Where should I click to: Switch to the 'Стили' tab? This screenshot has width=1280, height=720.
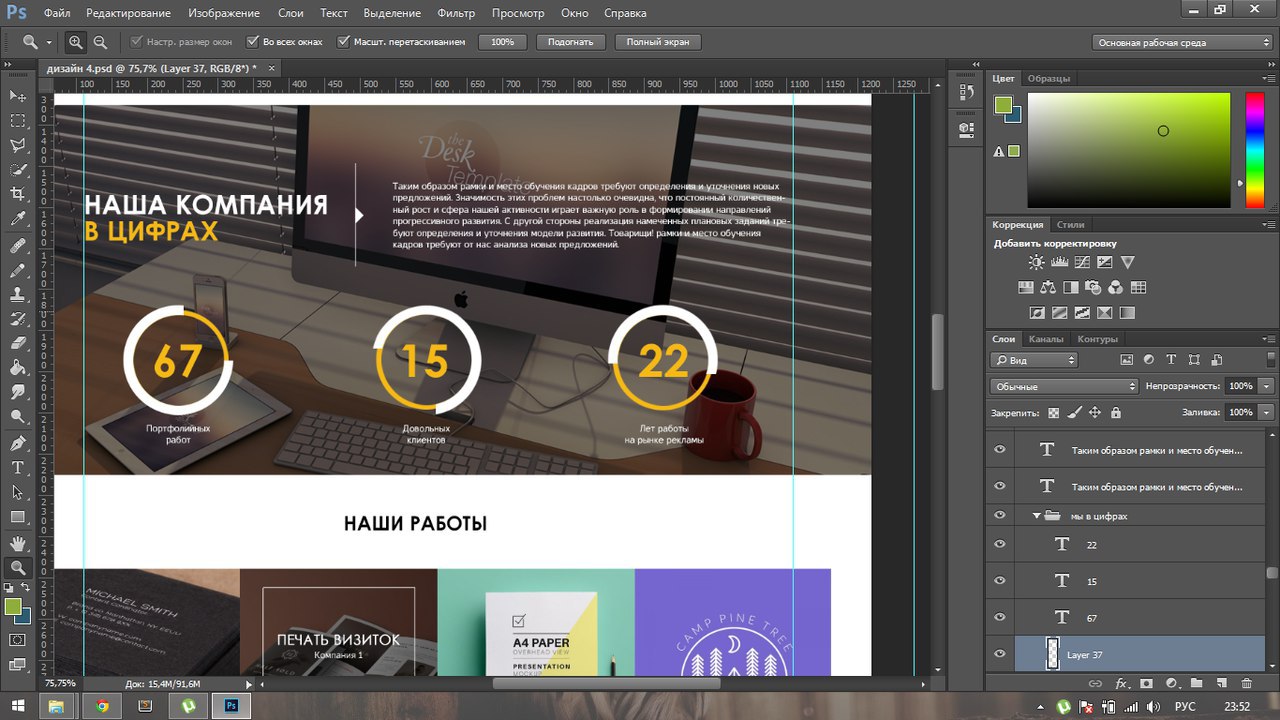click(1070, 224)
